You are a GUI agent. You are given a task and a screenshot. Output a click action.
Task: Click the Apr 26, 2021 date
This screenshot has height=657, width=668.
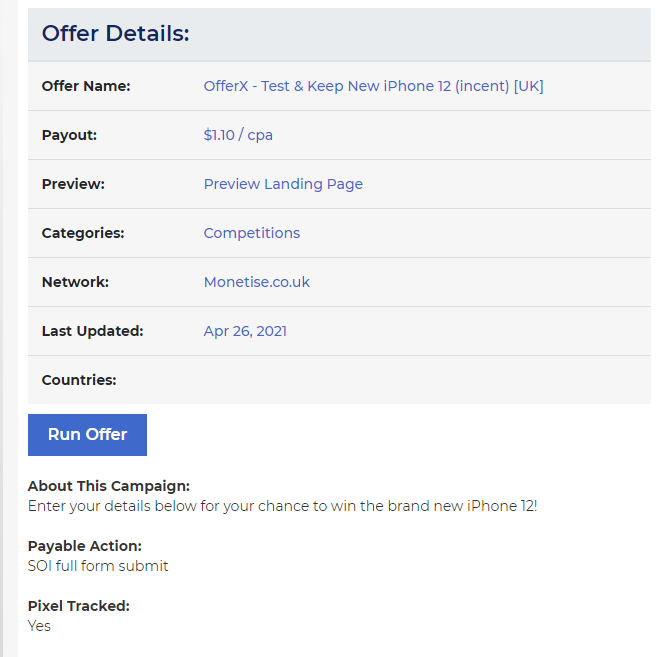point(245,331)
